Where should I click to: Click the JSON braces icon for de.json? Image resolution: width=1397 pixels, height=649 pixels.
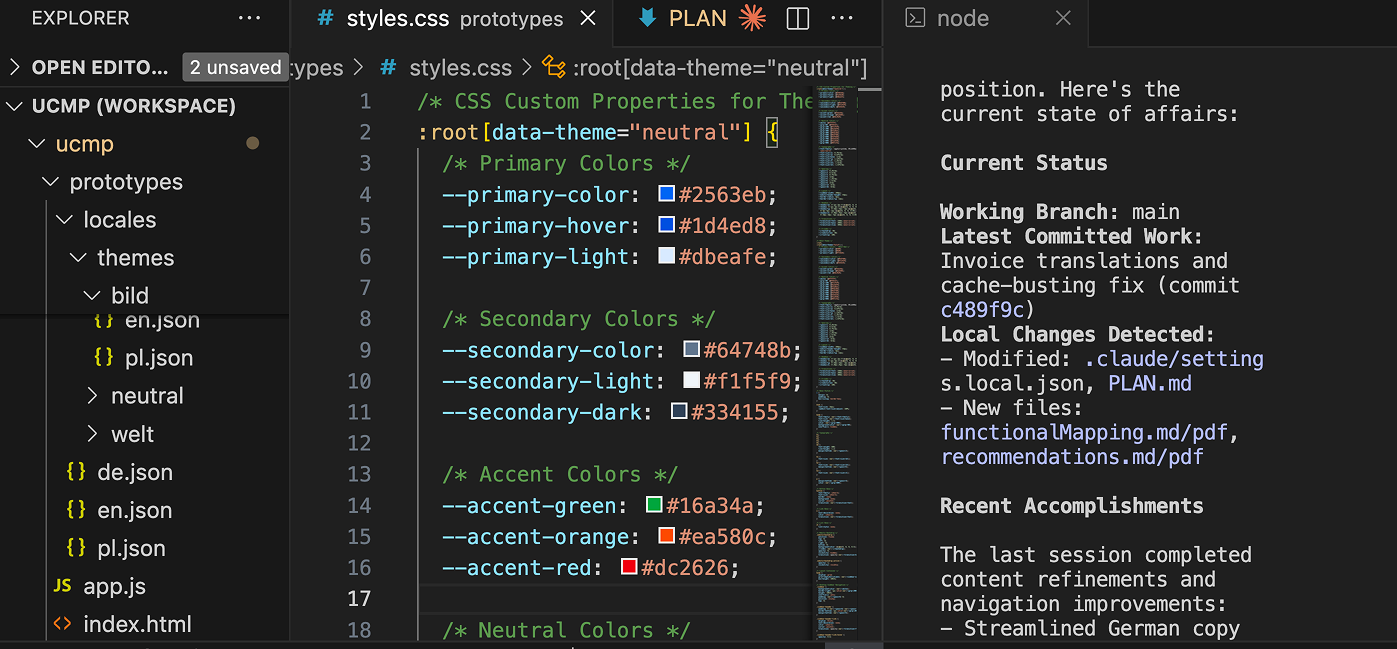point(76,472)
